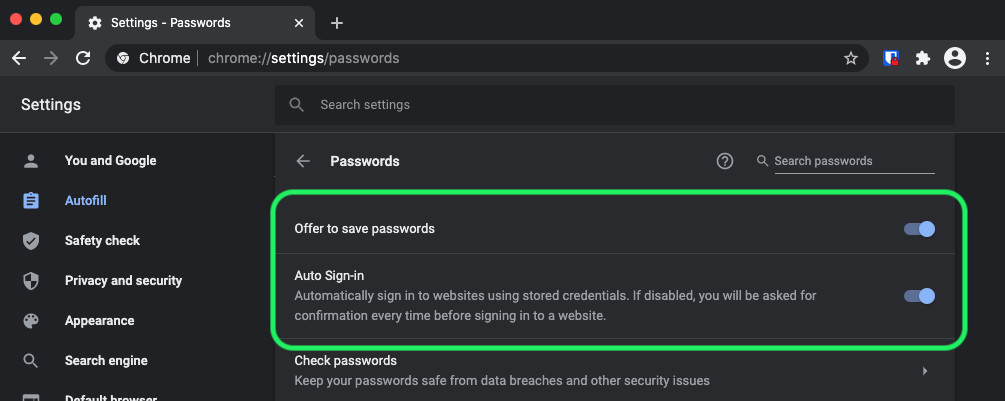
Task: Open the Chrome profile avatar icon
Action: click(x=955, y=58)
